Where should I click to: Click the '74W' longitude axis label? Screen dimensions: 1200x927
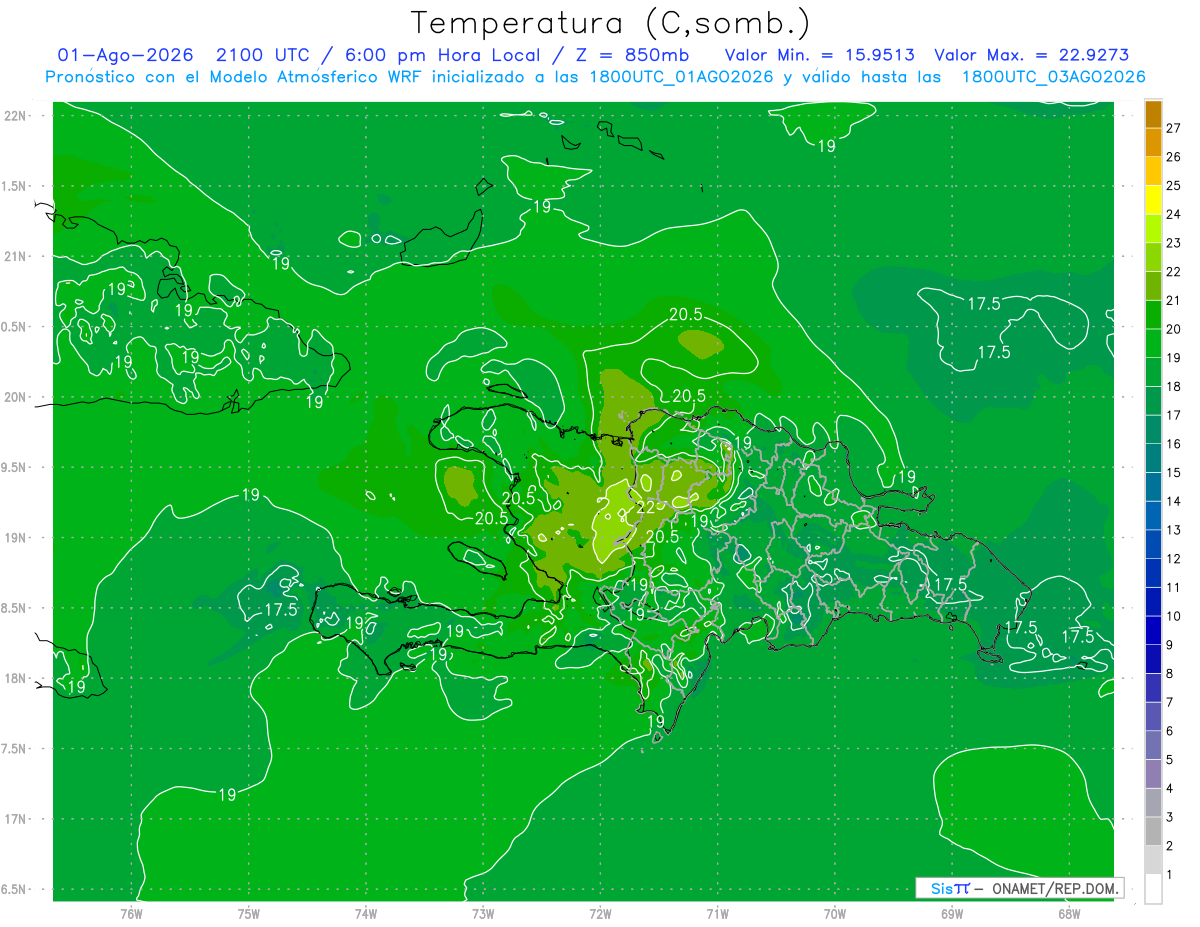(x=366, y=913)
